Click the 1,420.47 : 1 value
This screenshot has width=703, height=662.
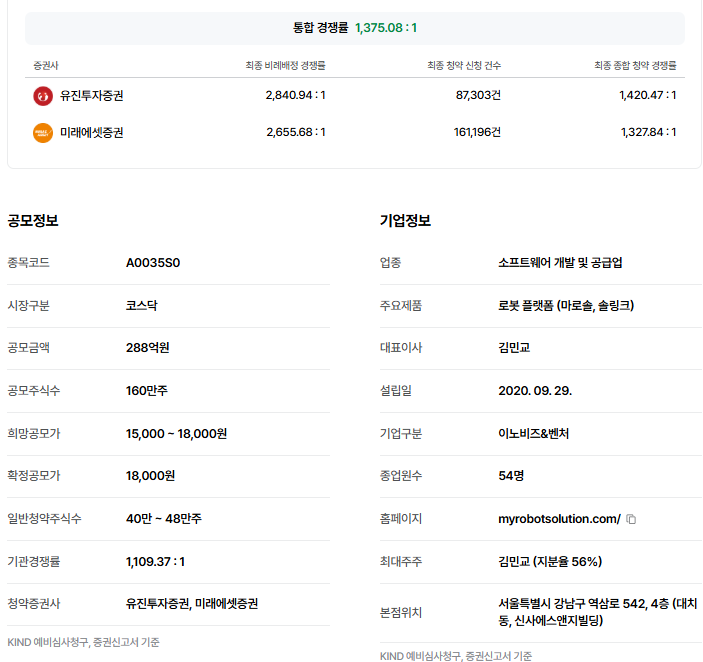click(x=648, y=95)
